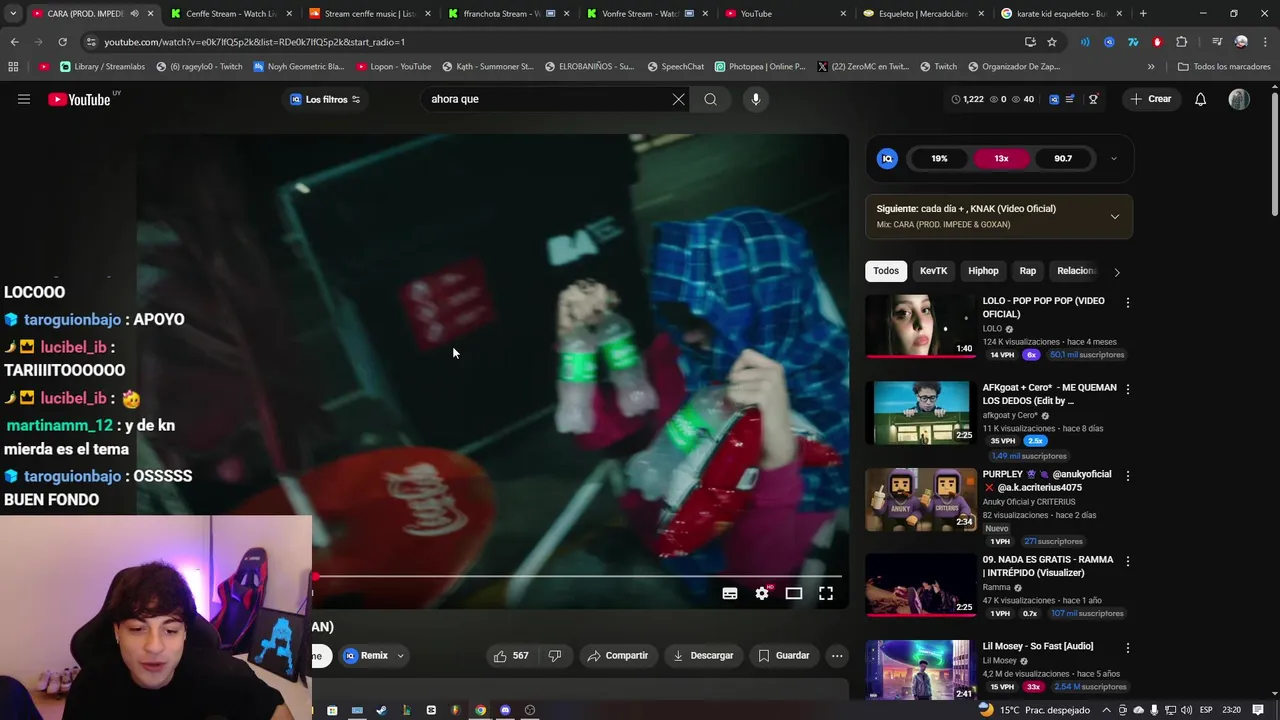This screenshot has width=1280, height=720.
Task: Open the YouTube hamburger guide menu
Action: coord(24,99)
